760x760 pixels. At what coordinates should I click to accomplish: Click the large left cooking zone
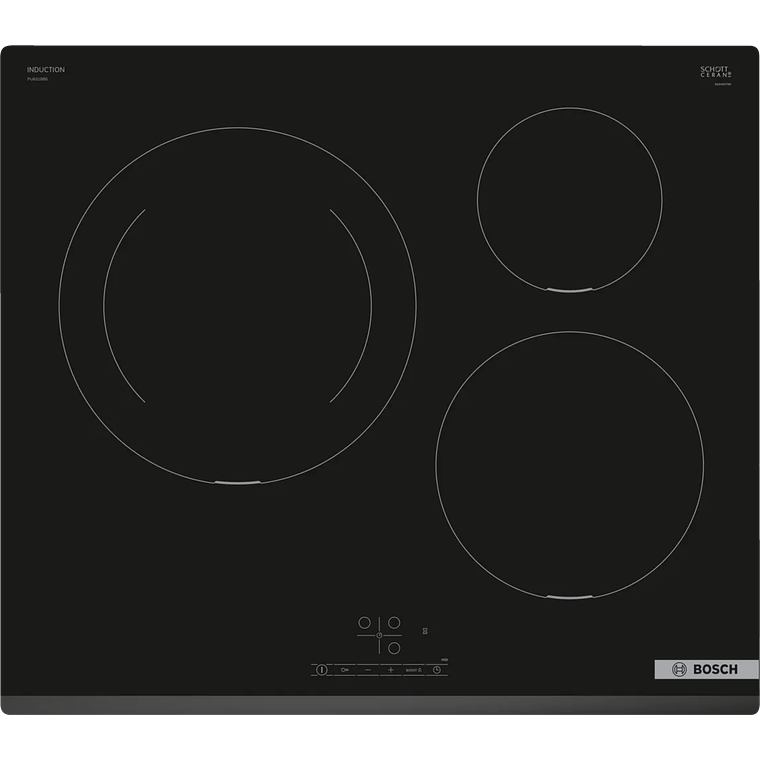tap(237, 305)
